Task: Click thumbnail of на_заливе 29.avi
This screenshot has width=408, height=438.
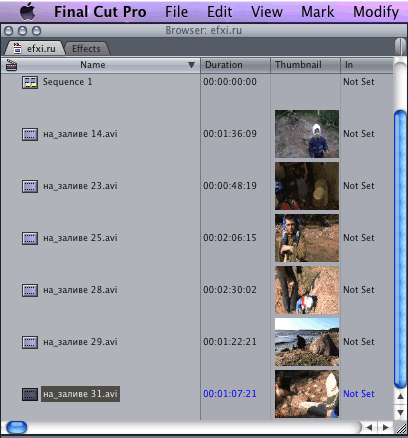Action: (x=307, y=342)
